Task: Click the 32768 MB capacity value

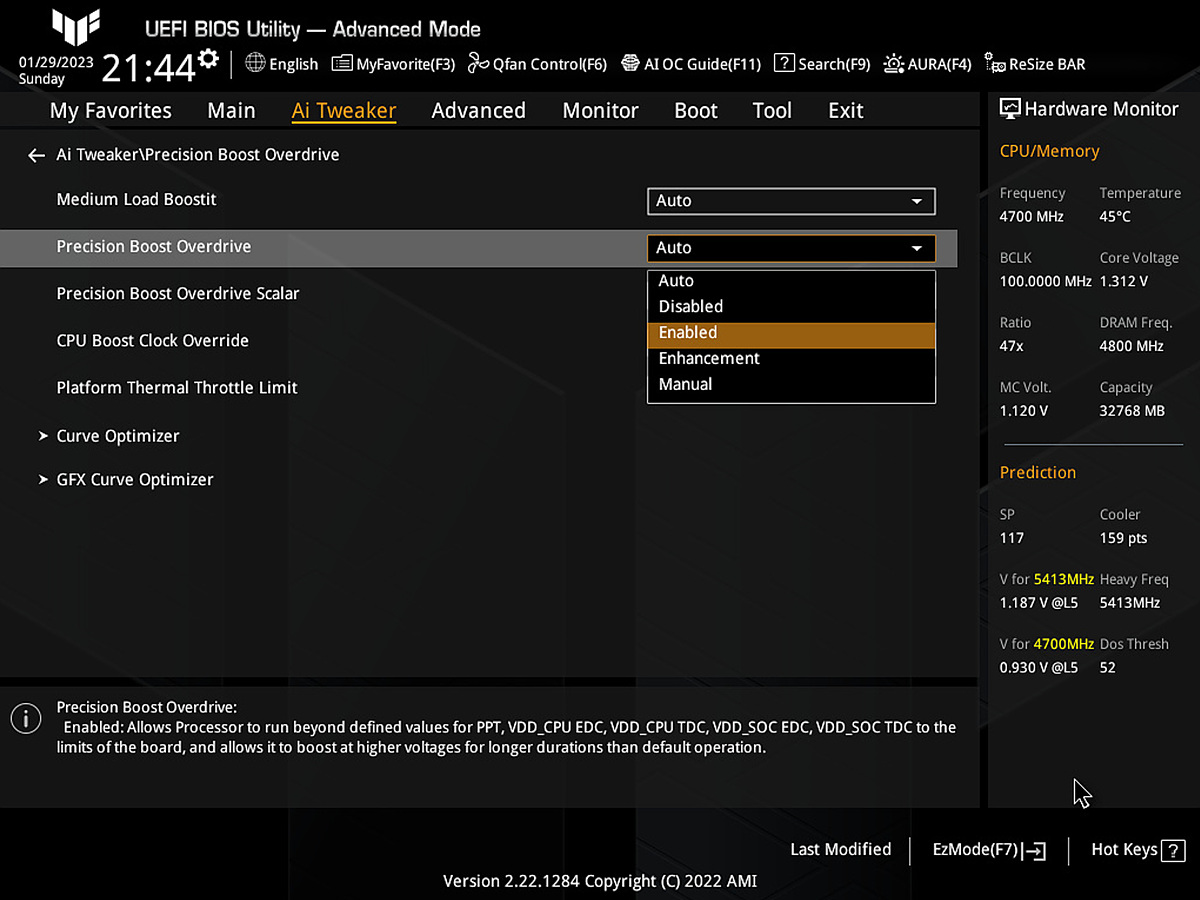Action: pos(1132,411)
